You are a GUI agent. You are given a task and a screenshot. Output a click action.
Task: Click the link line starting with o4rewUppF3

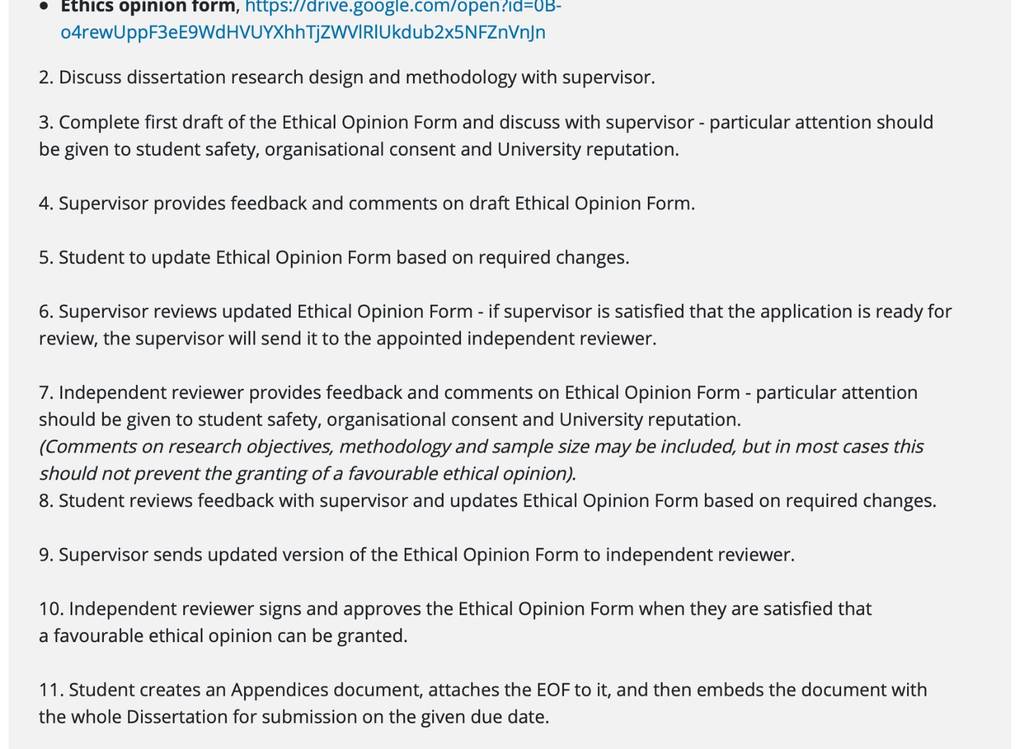[x=303, y=32]
